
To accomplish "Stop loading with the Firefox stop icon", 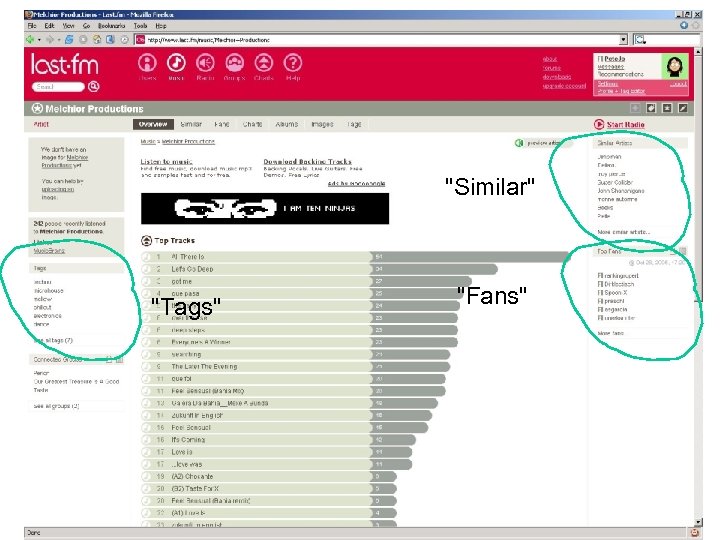I will click(83, 39).
